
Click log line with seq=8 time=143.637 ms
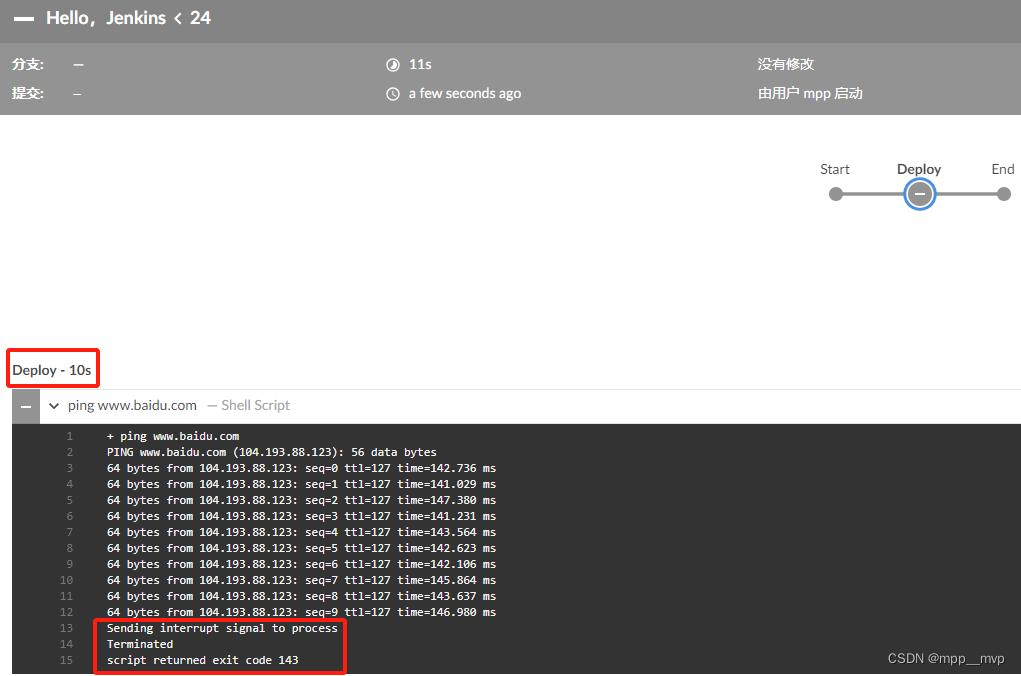(x=301, y=597)
